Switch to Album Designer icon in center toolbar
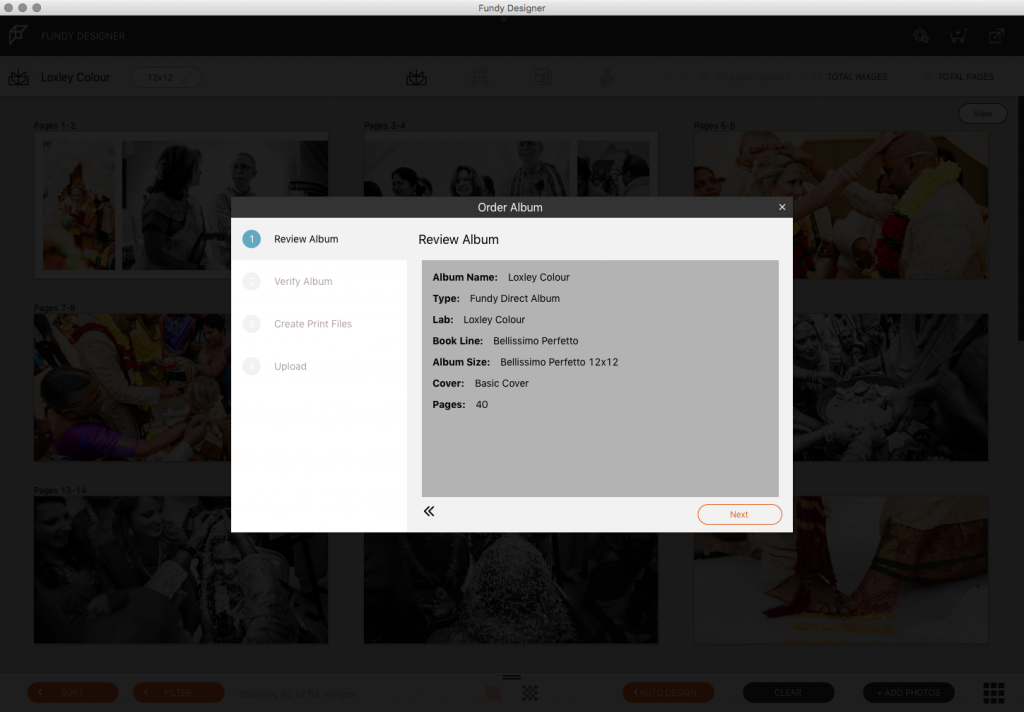Viewport: 1024px width, 712px height. pyautogui.click(x=416, y=77)
